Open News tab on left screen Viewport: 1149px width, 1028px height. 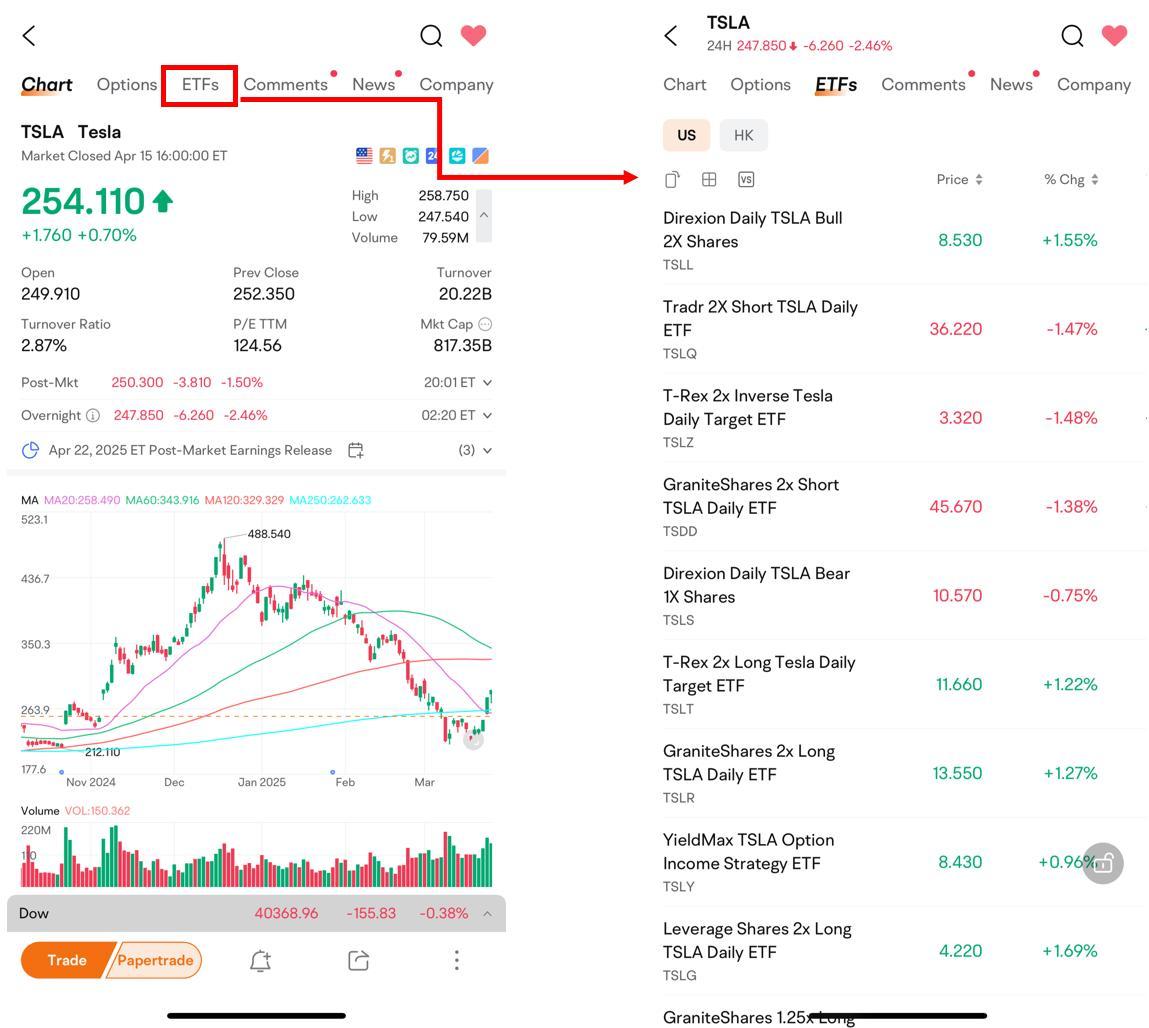coord(374,84)
